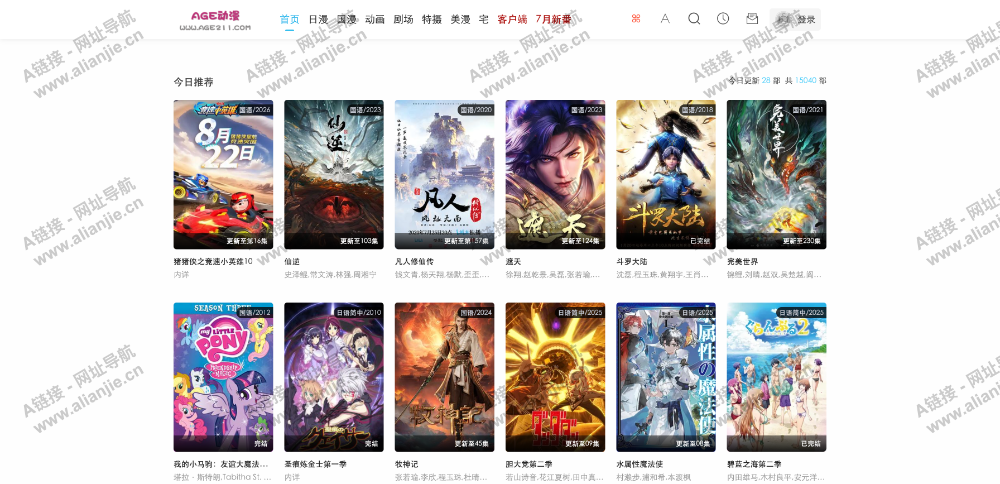Click the 仙逆 title link
1000x484 pixels.
click(x=291, y=261)
